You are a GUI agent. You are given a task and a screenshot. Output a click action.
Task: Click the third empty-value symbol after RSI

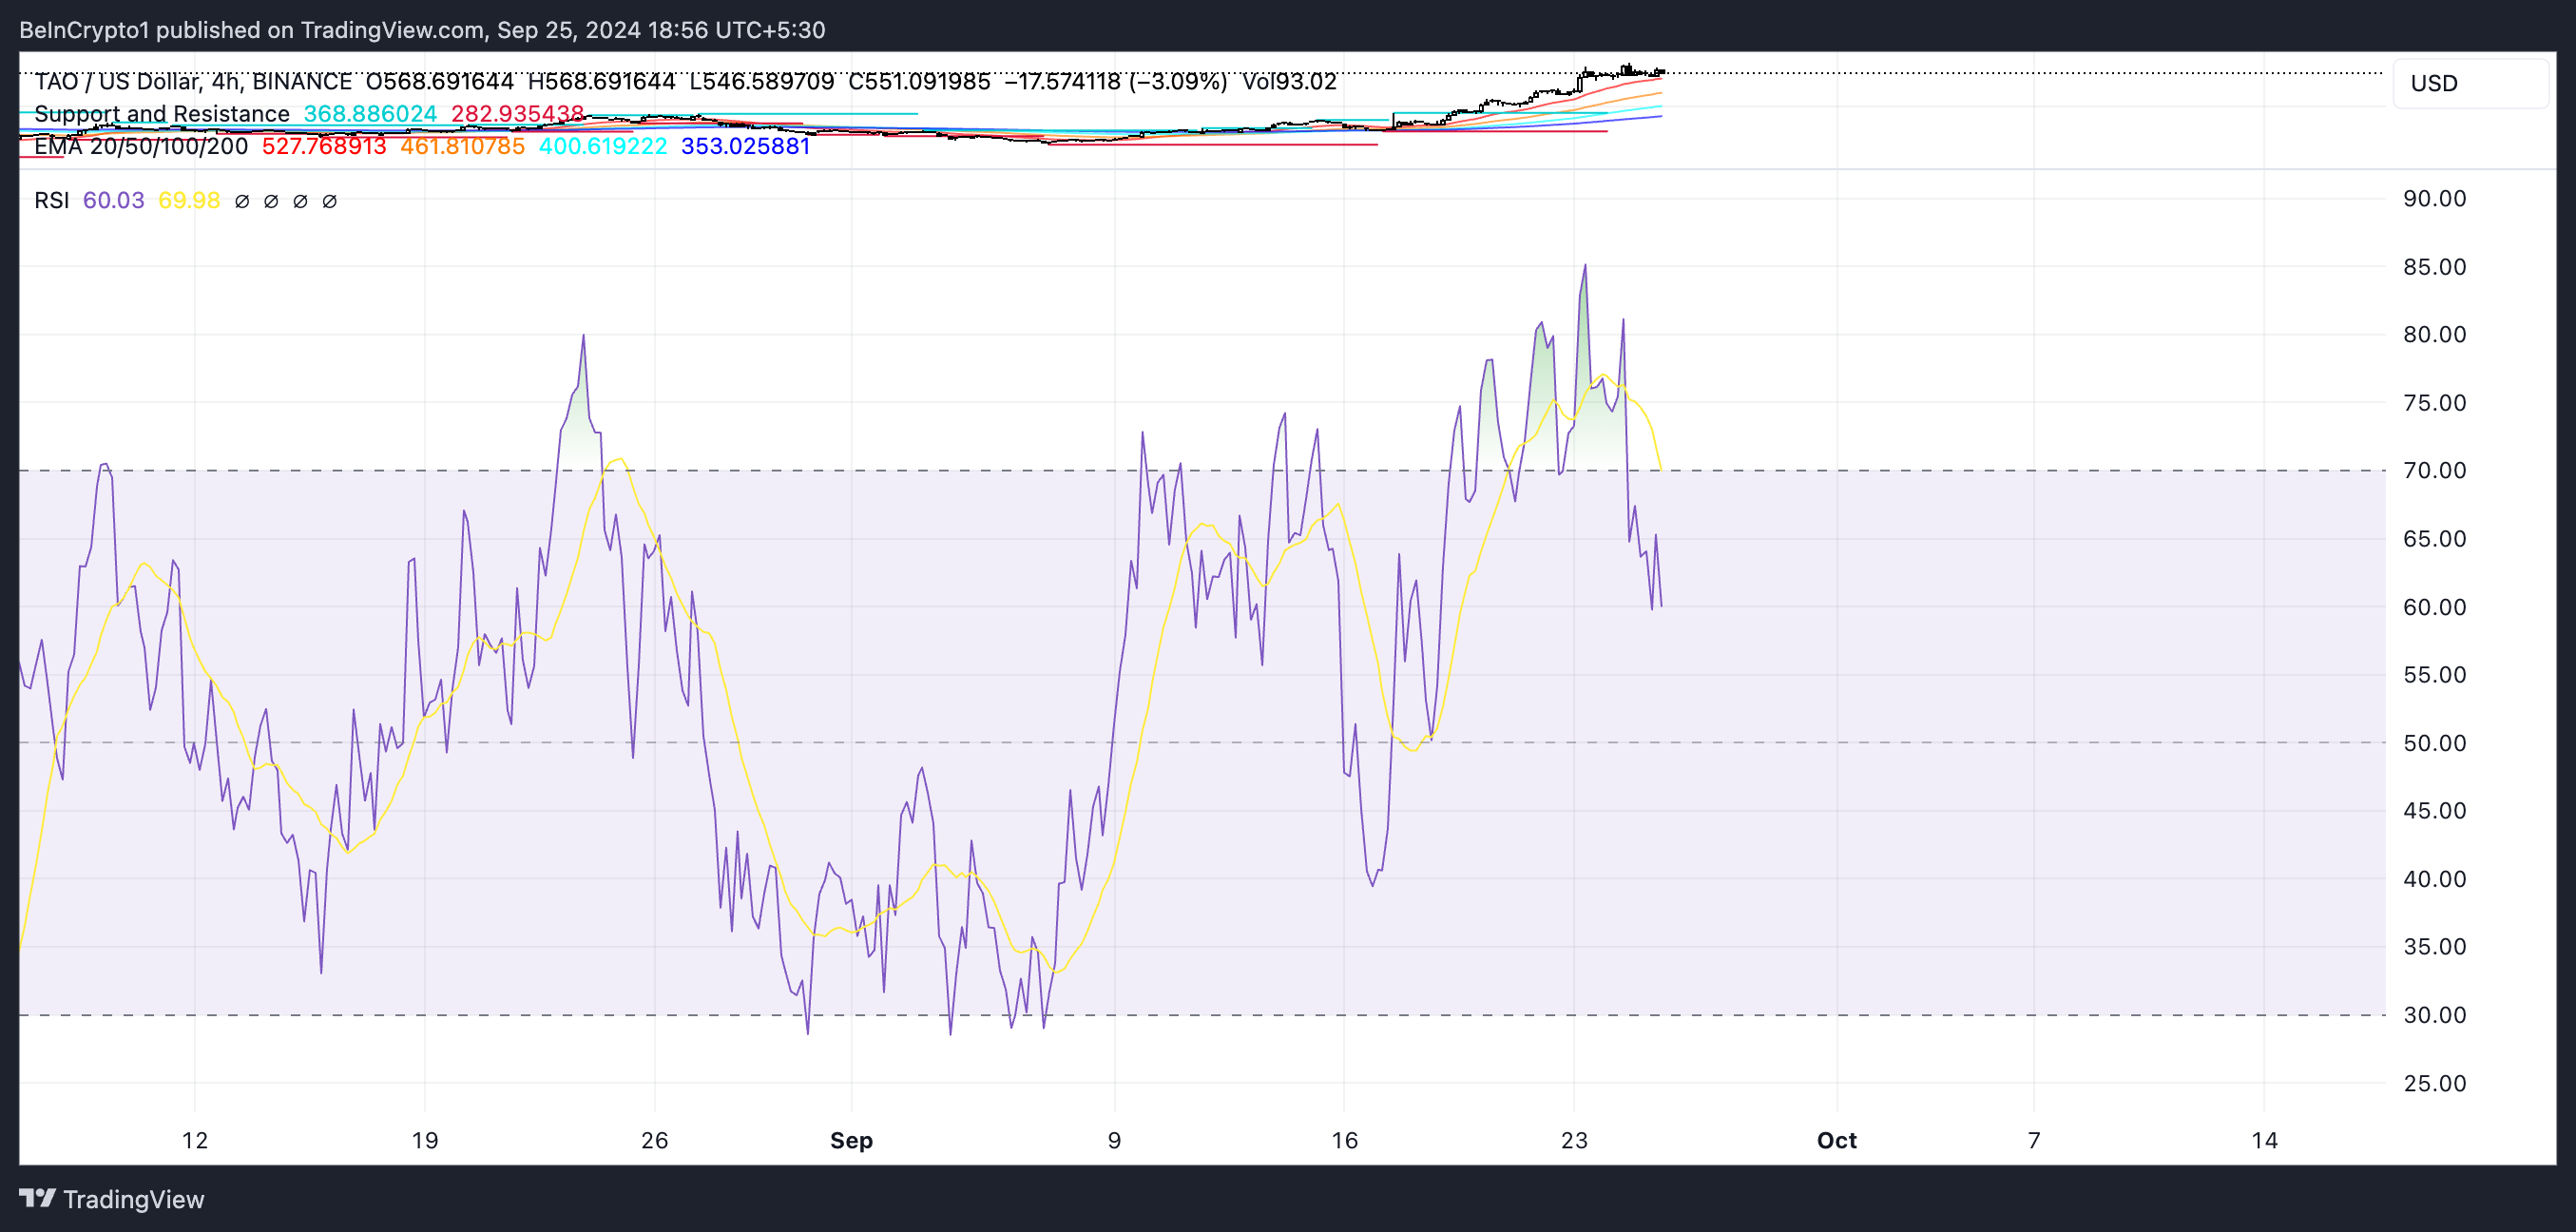(300, 201)
